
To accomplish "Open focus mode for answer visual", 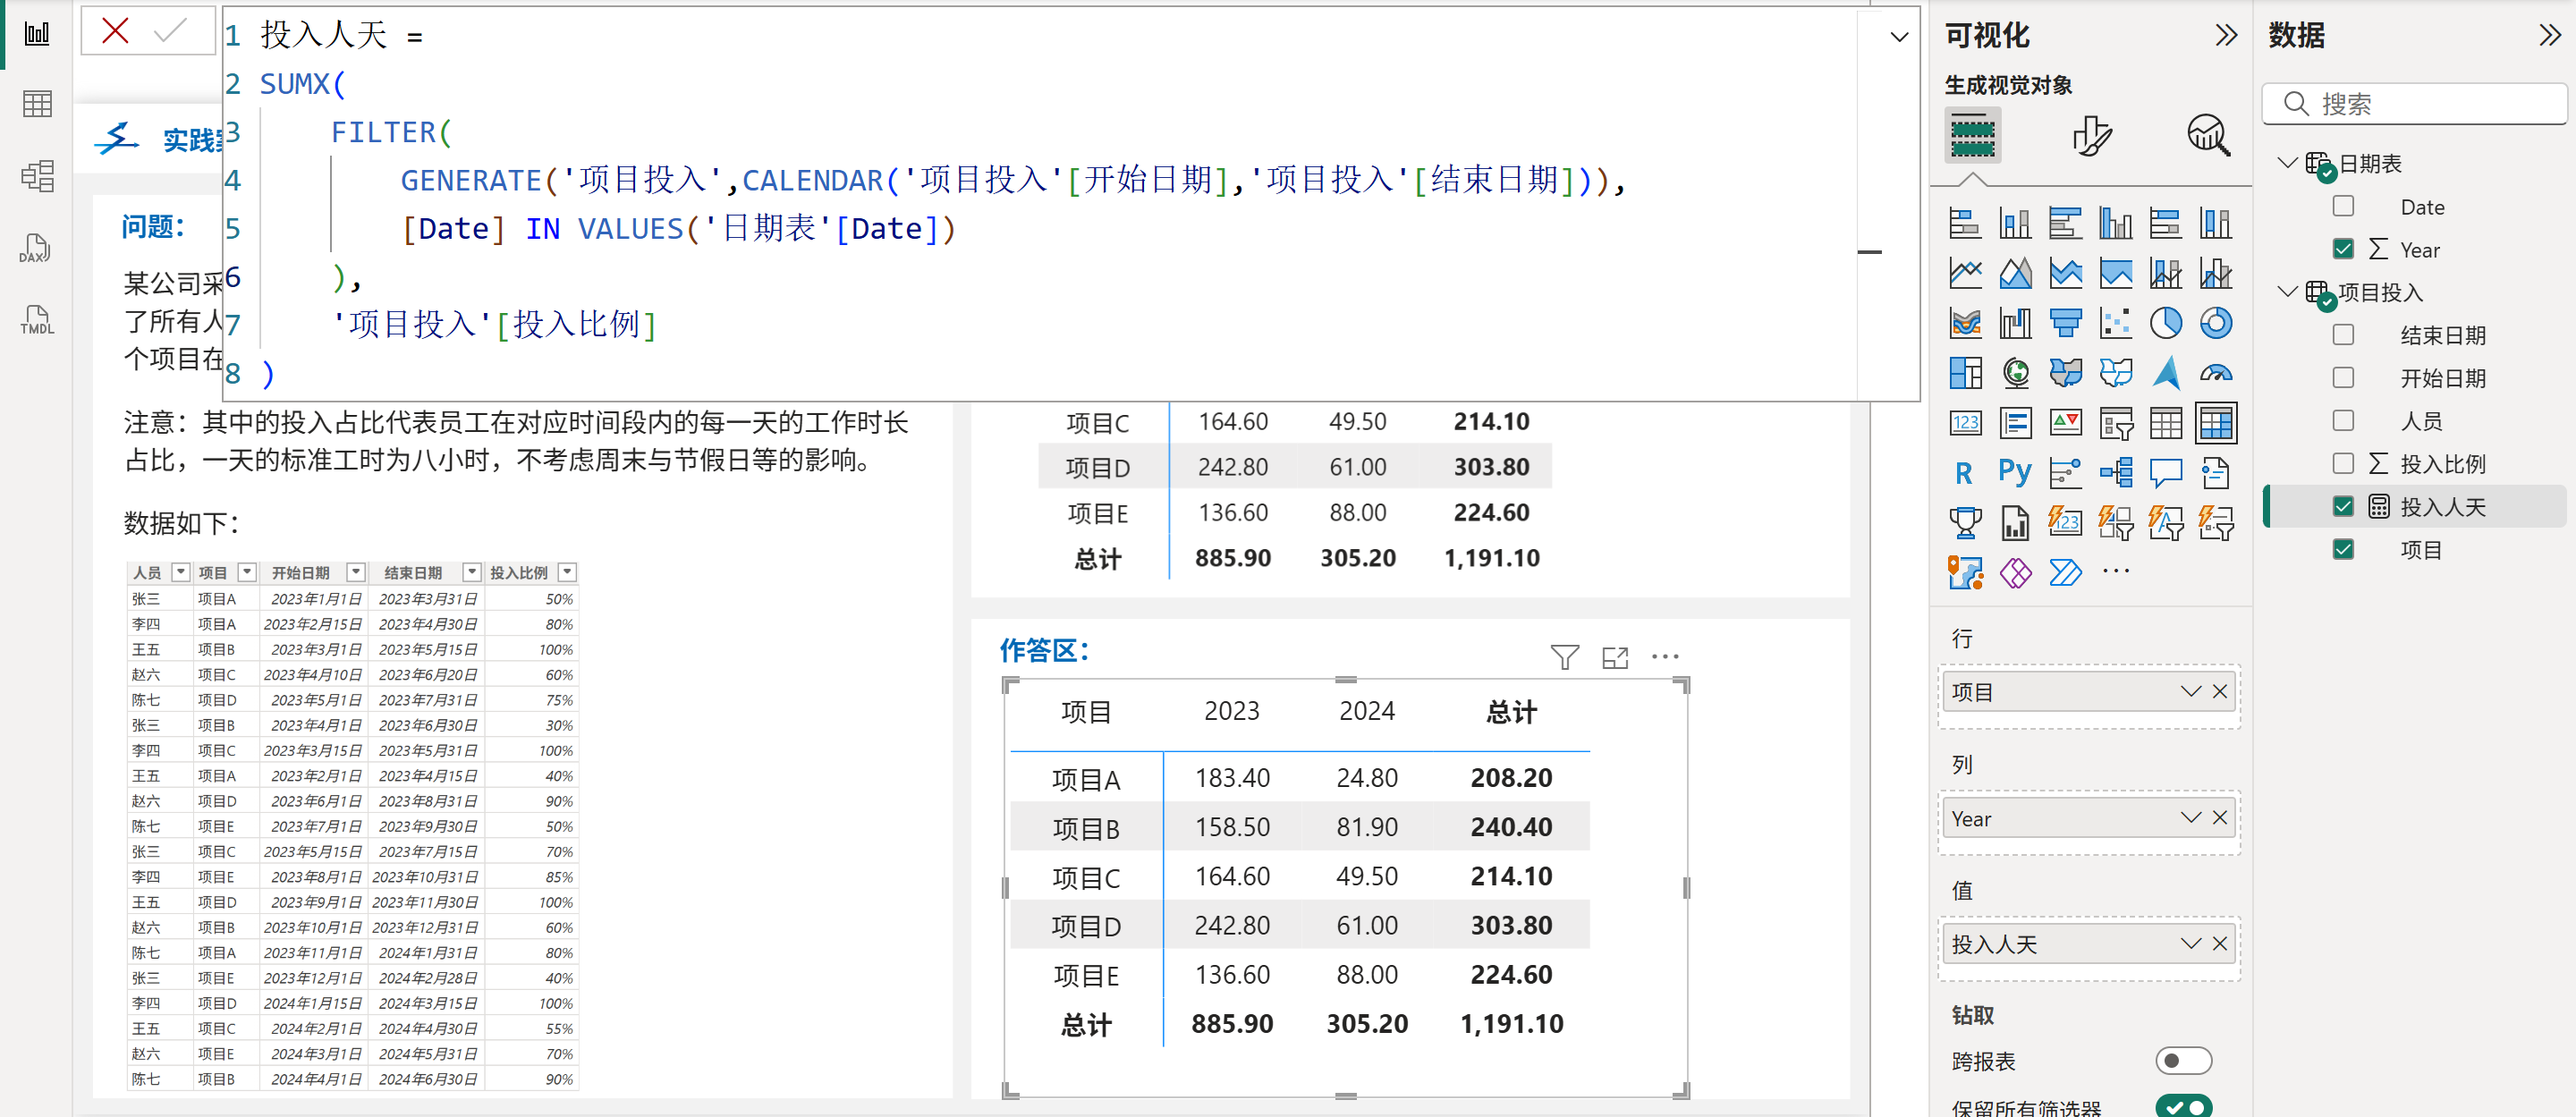I will [1614, 657].
